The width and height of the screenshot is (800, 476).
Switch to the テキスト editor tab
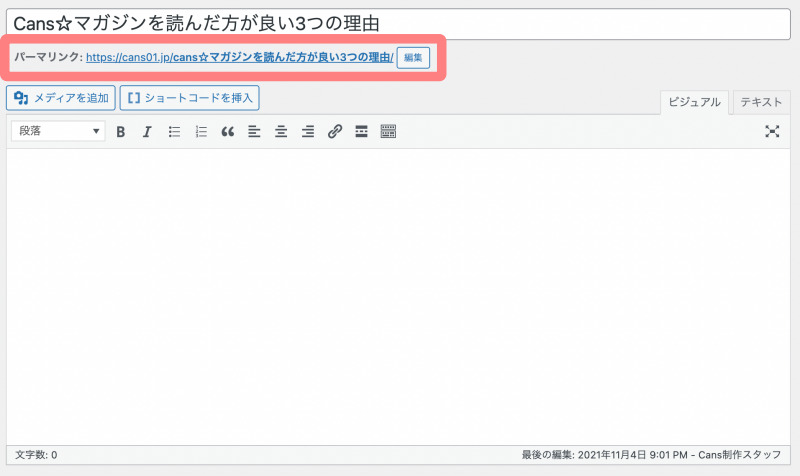(x=761, y=102)
